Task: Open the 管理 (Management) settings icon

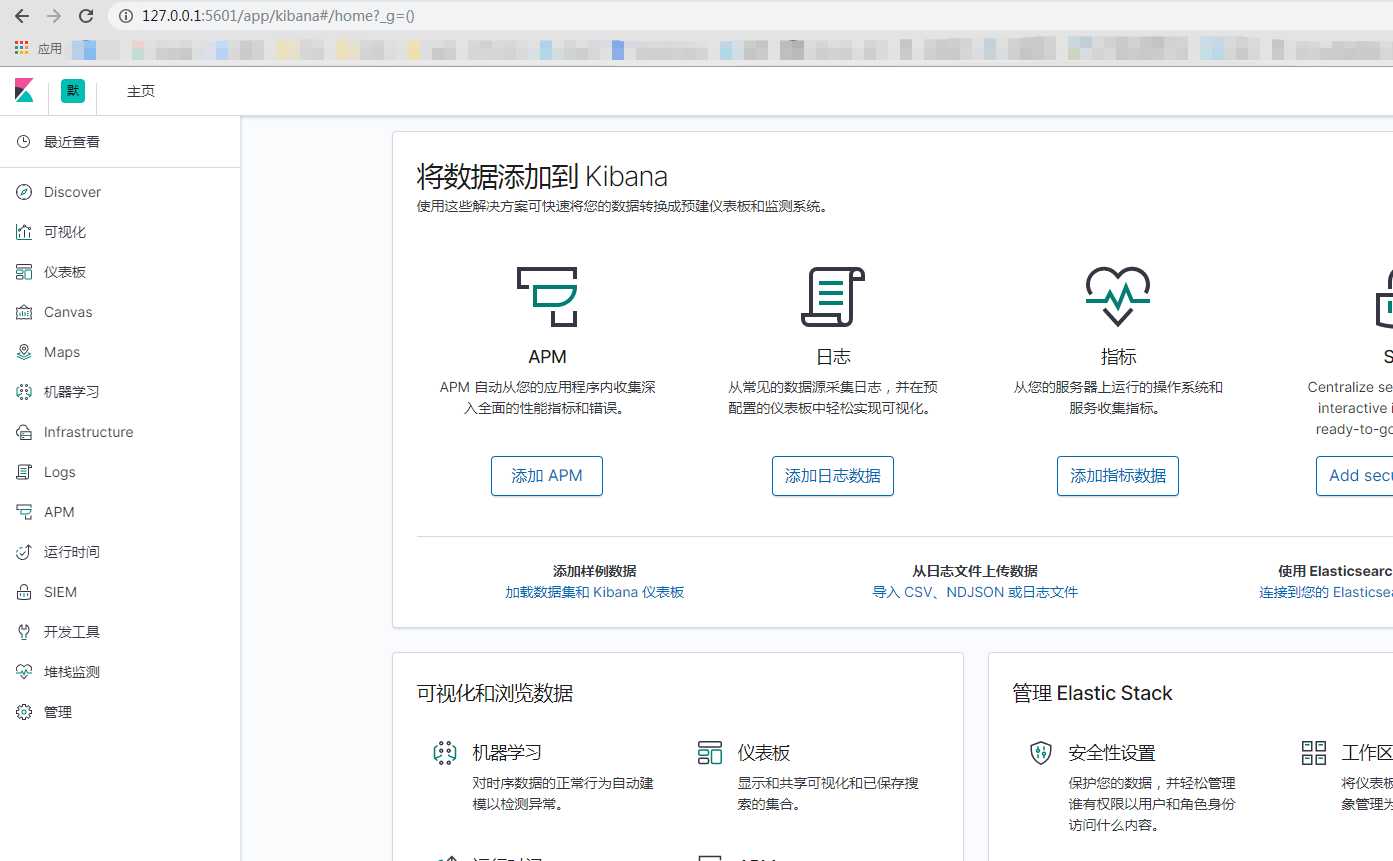Action: coord(57,711)
